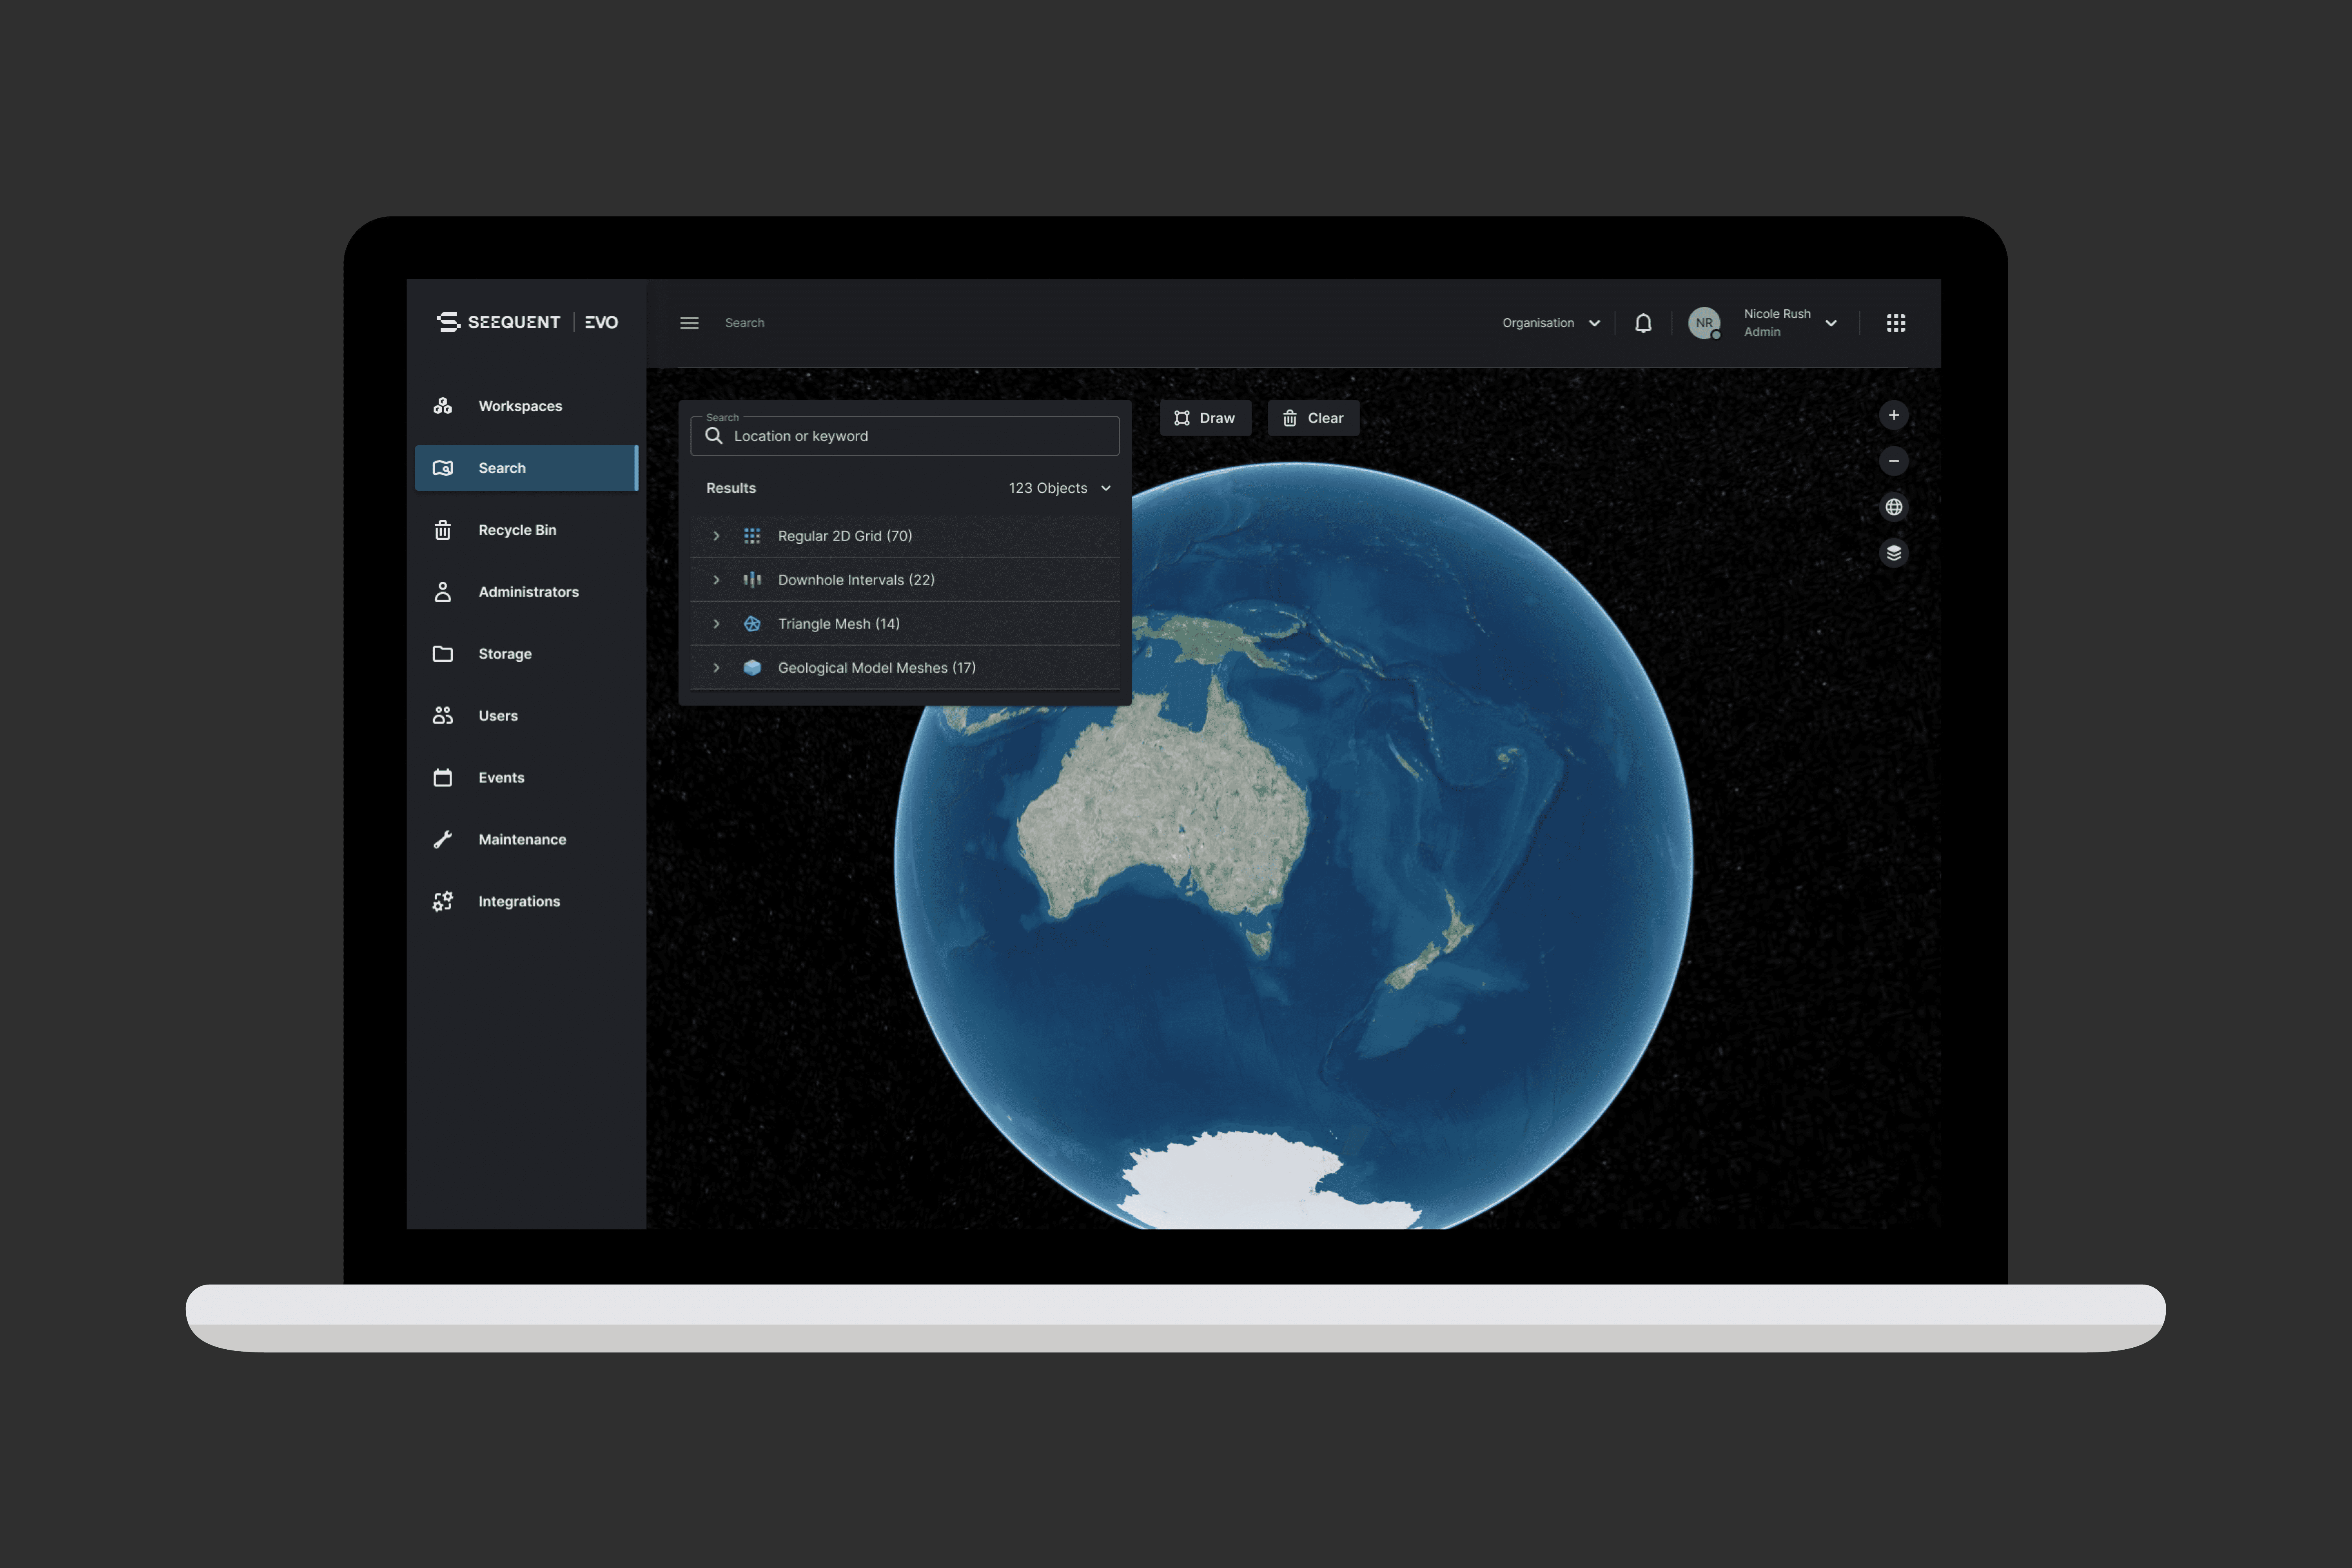Click the magnifier icon in search box
This screenshot has height=1568, width=2352.
point(714,436)
